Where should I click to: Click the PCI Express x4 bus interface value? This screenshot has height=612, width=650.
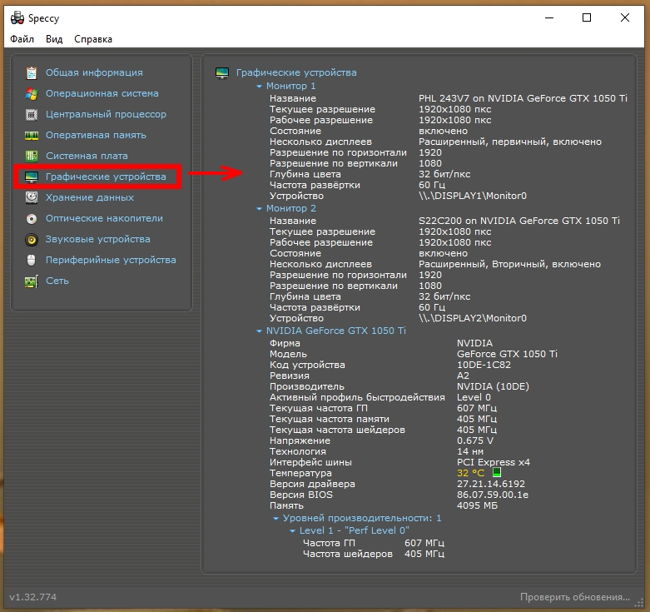(x=493, y=462)
